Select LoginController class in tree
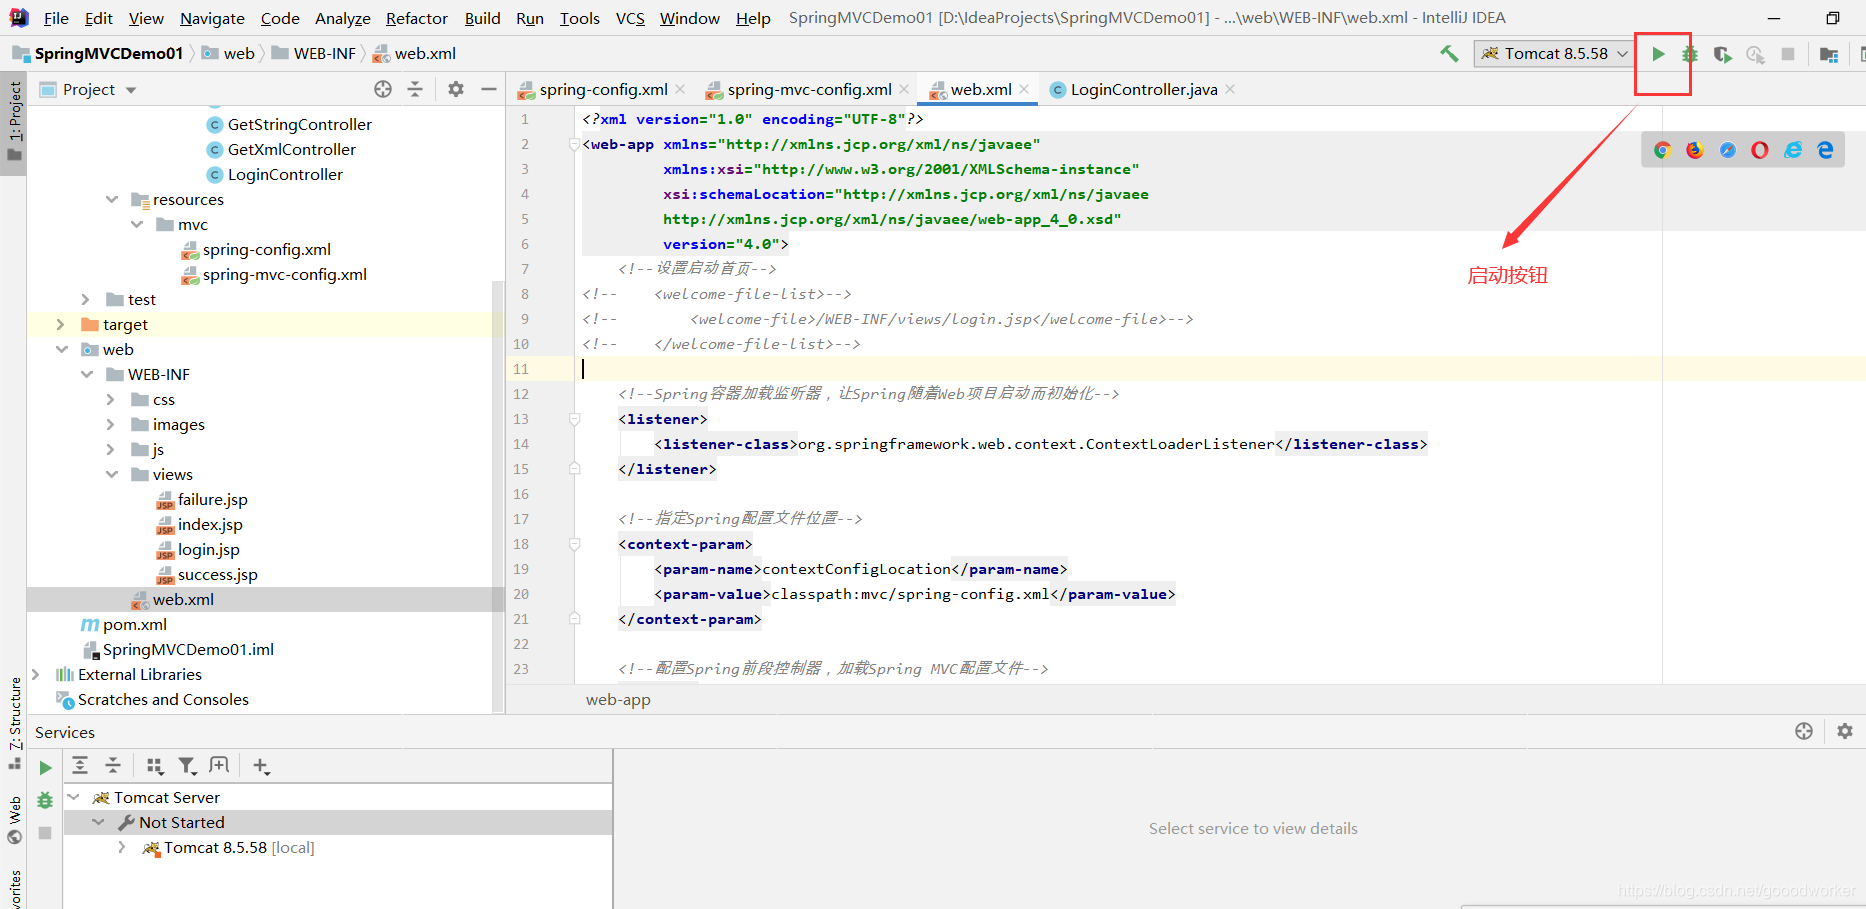This screenshot has height=909, width=1866. click(285, 174)
